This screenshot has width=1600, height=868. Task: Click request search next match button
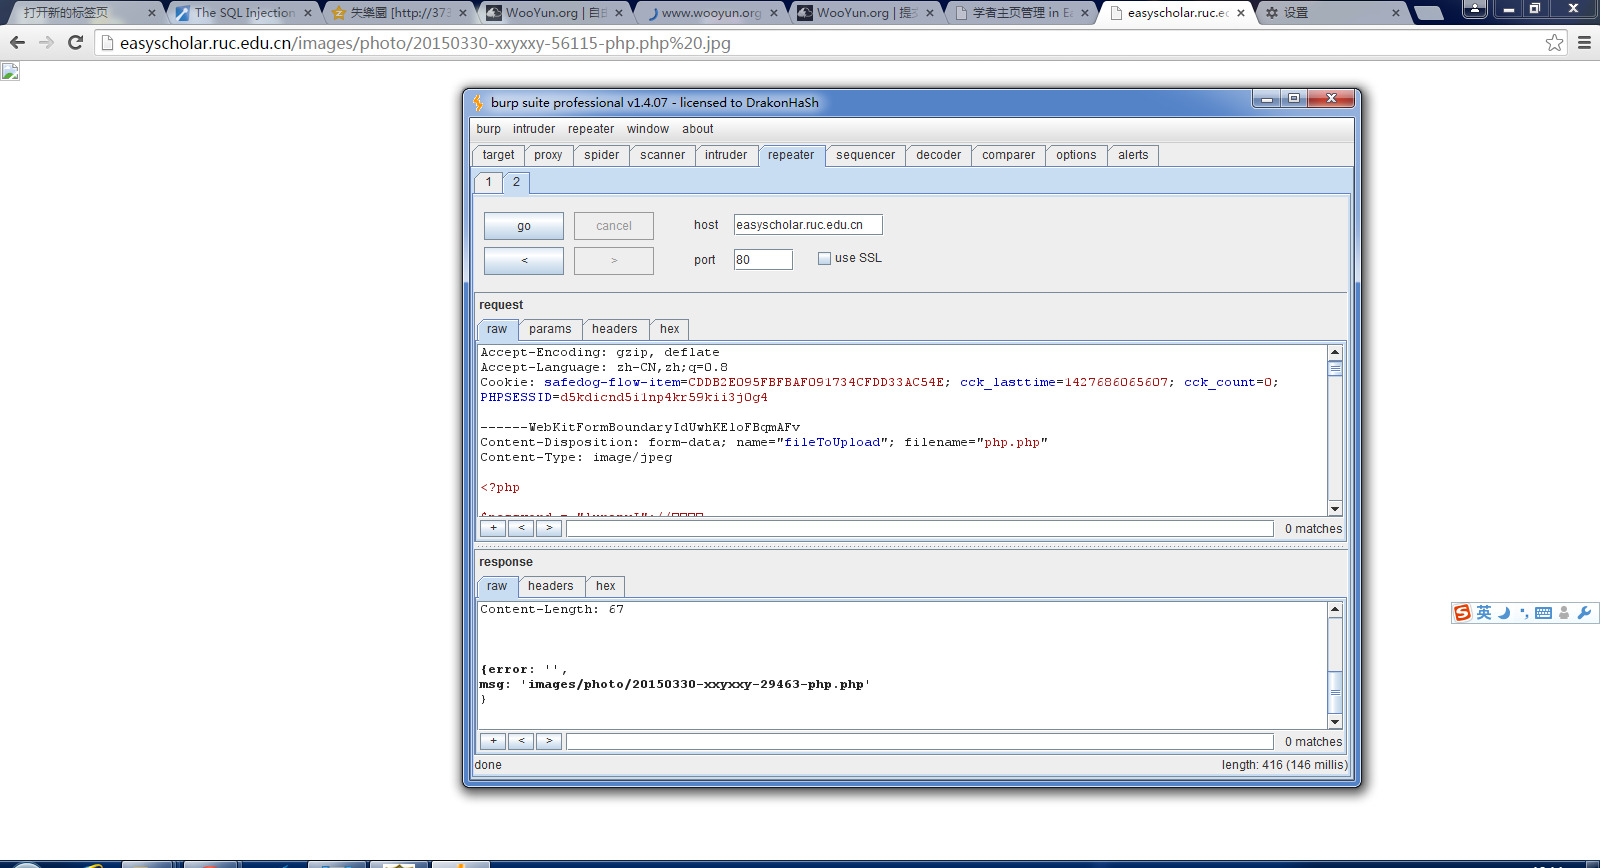[x=549, y=528]
